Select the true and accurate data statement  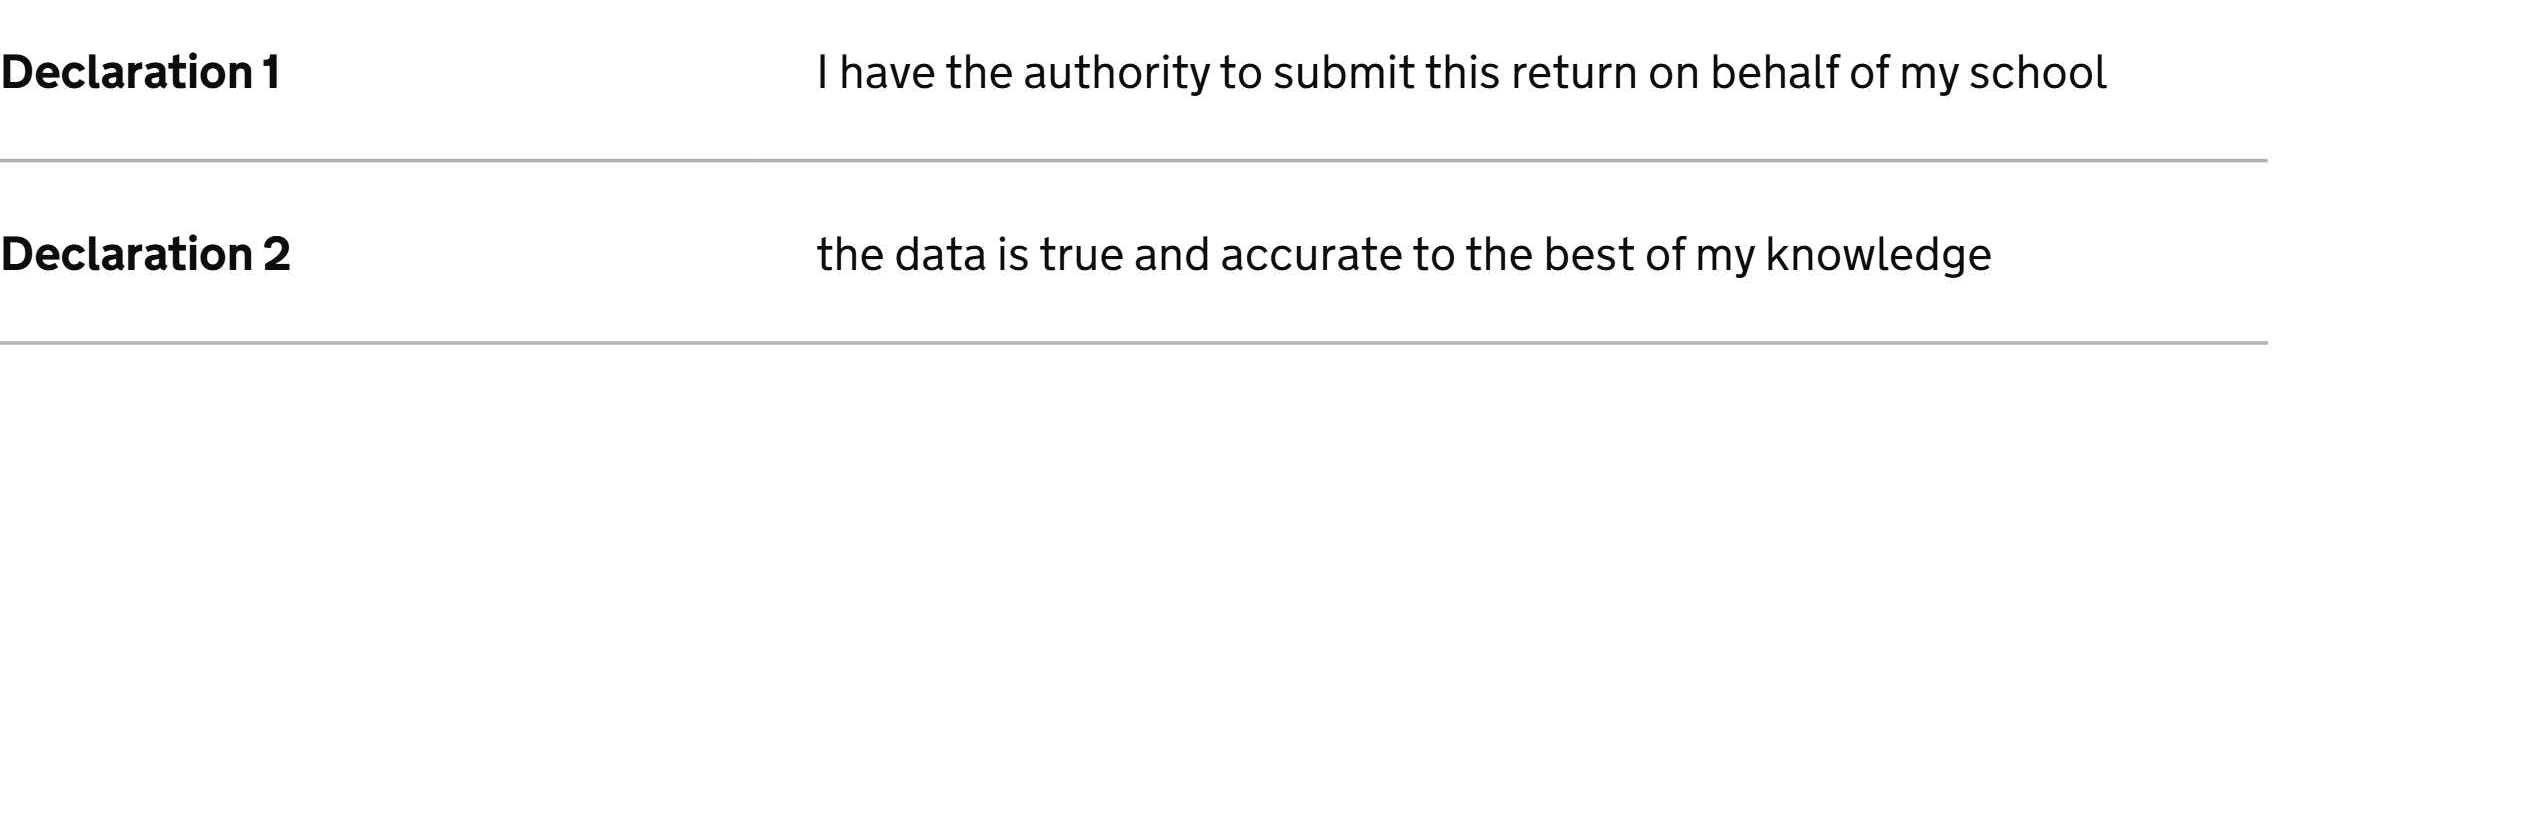[1403, 255]
